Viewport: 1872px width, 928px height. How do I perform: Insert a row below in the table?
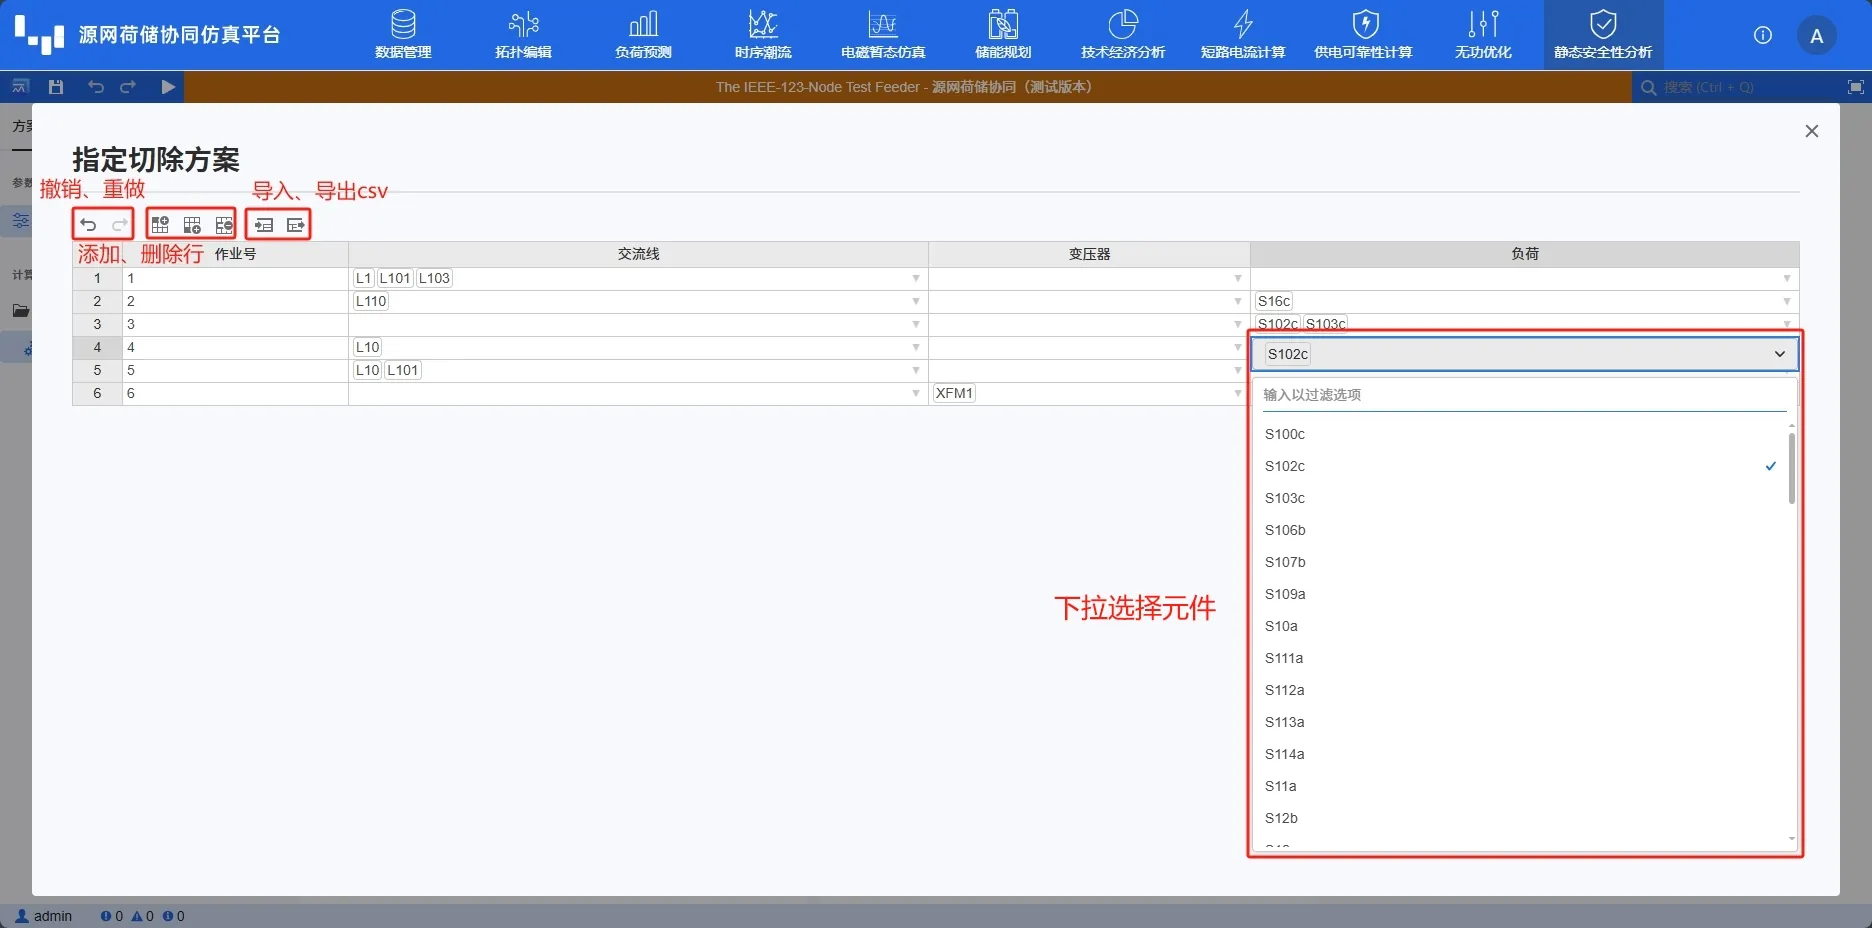coord(192,225)
